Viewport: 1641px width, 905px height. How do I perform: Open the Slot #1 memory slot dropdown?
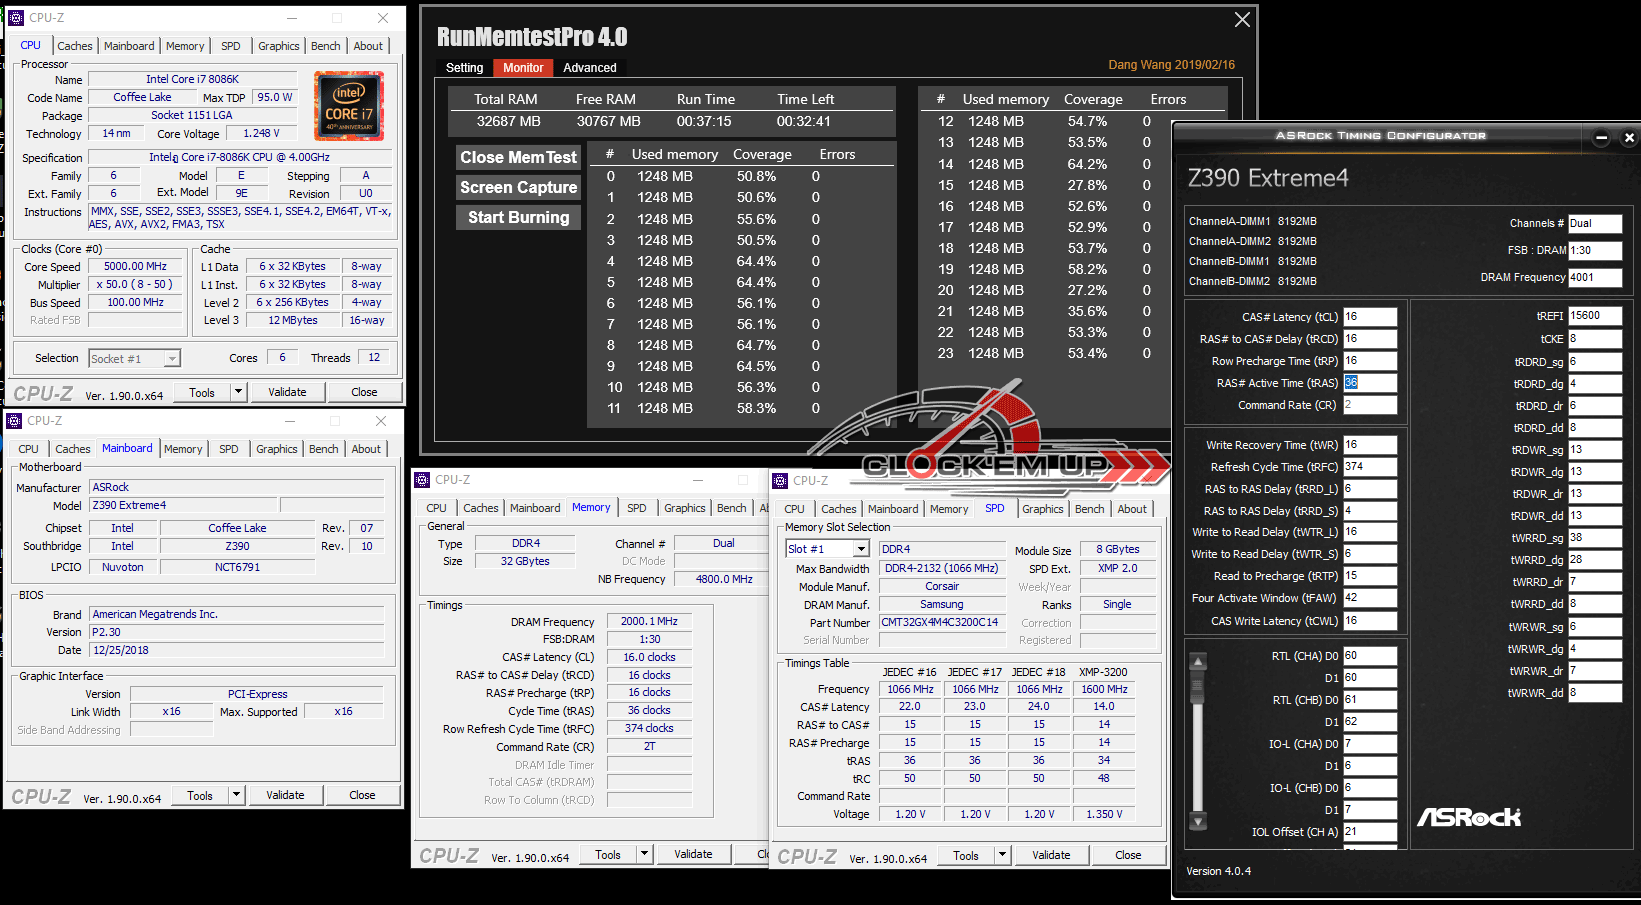click(x=860, y=549)
